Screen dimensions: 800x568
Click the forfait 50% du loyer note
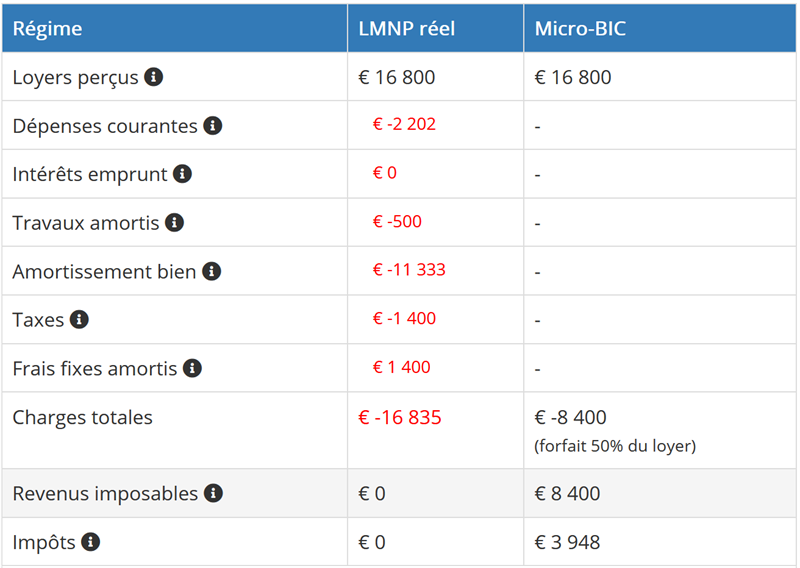(x=614, y=446)
